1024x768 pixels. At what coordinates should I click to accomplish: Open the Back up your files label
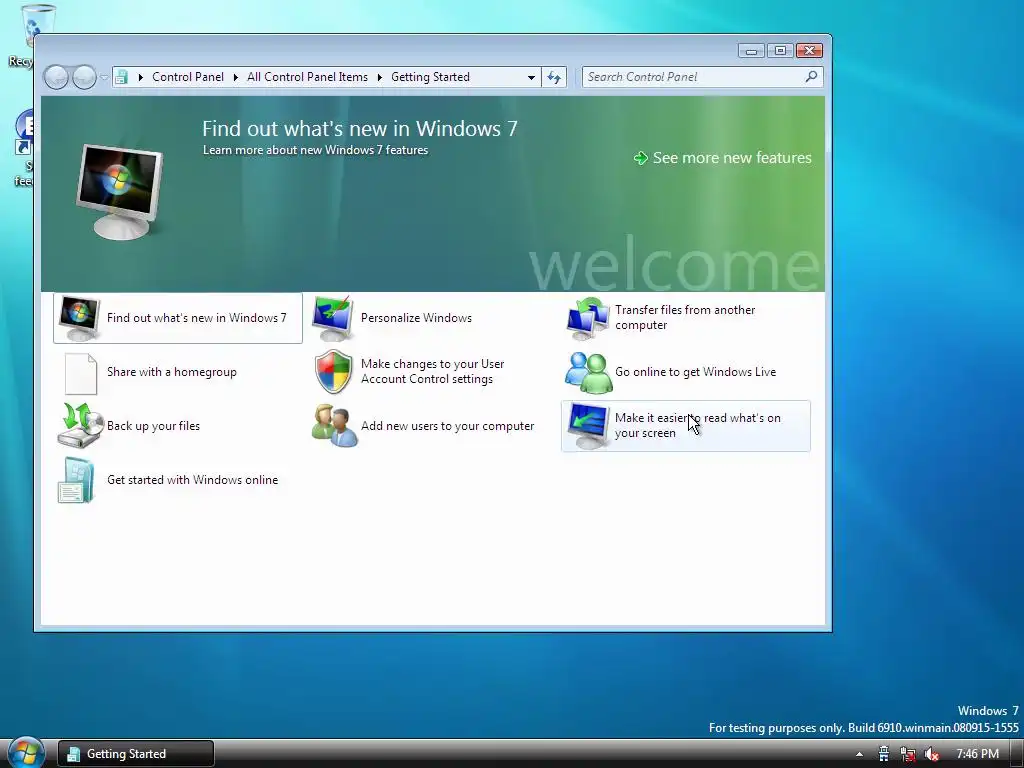pos(153,426)
